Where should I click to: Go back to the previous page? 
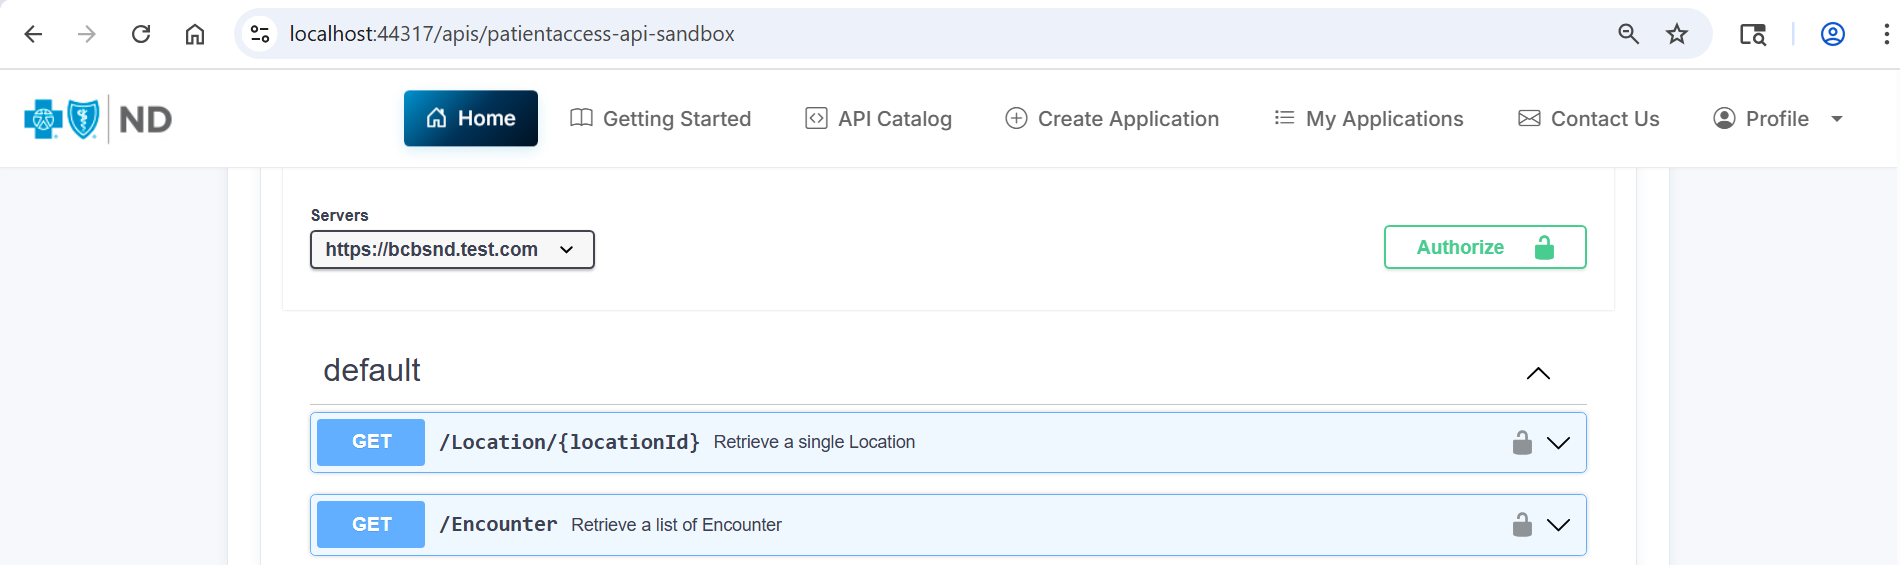pyautogui.click(x=33, y=34)
